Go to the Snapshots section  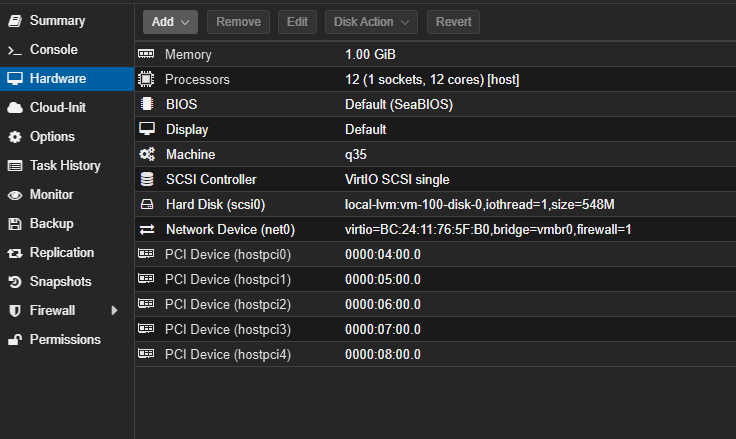click(60, 282)
